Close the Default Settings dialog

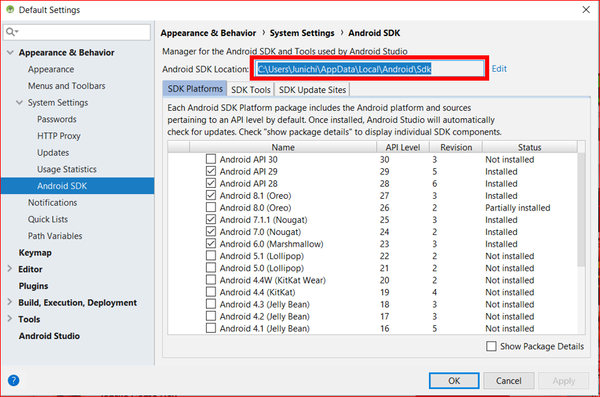pos(586,10)
